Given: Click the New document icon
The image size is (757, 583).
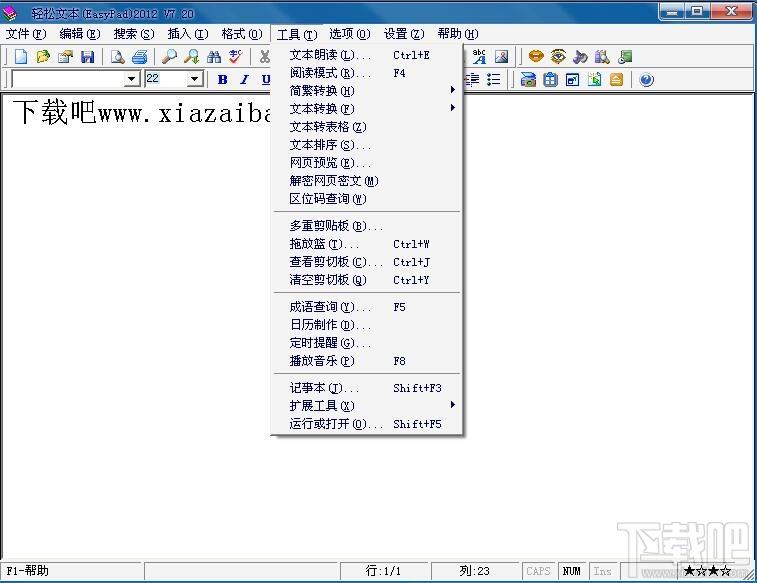Looking at the screenshot, I should (20, 57).
